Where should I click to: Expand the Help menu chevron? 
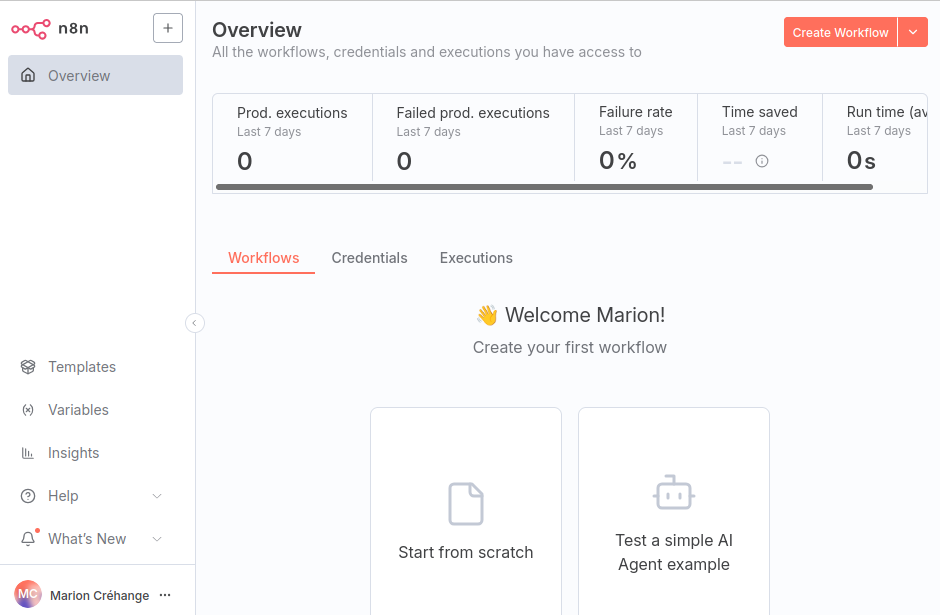click(157, 496)
